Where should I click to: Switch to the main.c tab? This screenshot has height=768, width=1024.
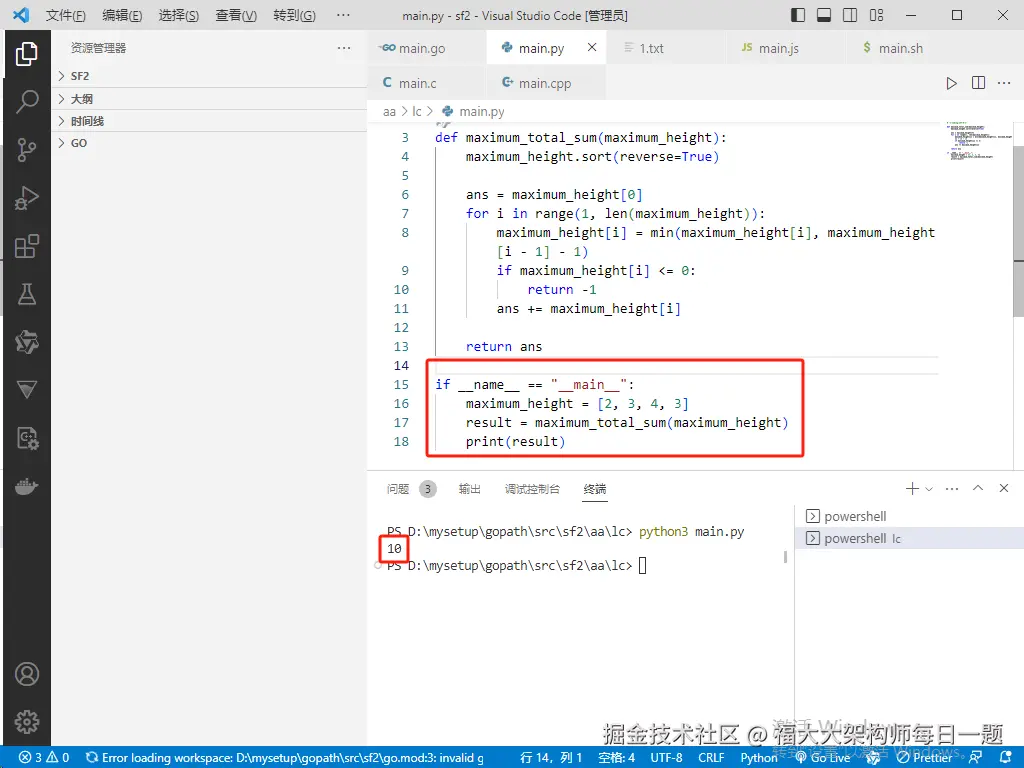pos(427,83)
